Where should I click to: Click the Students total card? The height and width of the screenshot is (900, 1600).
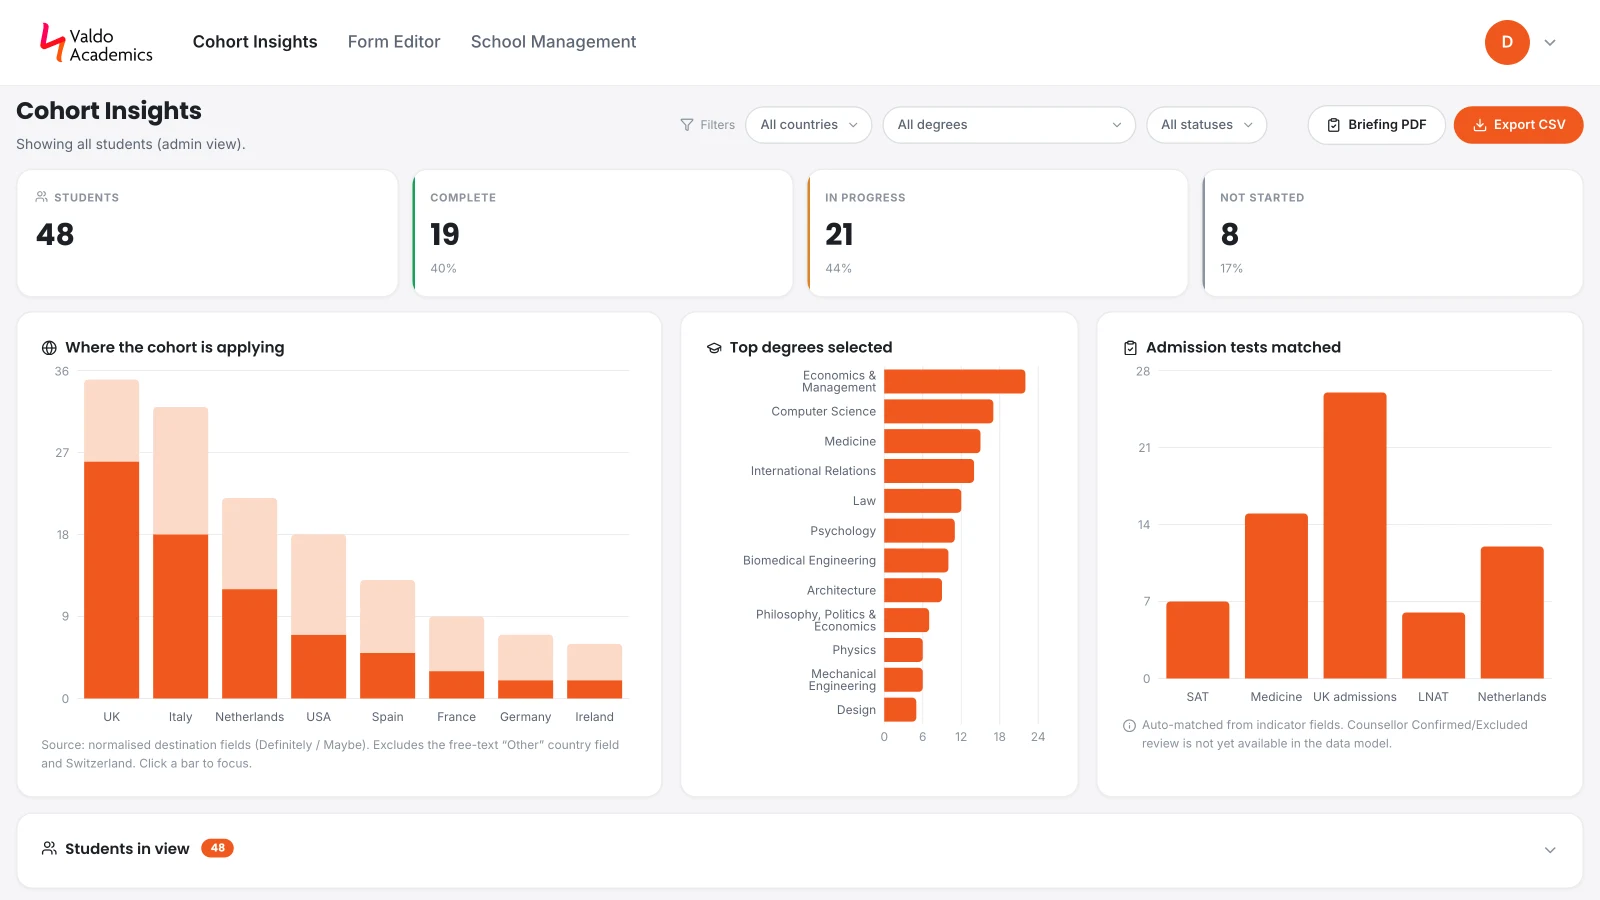point(207,233)
